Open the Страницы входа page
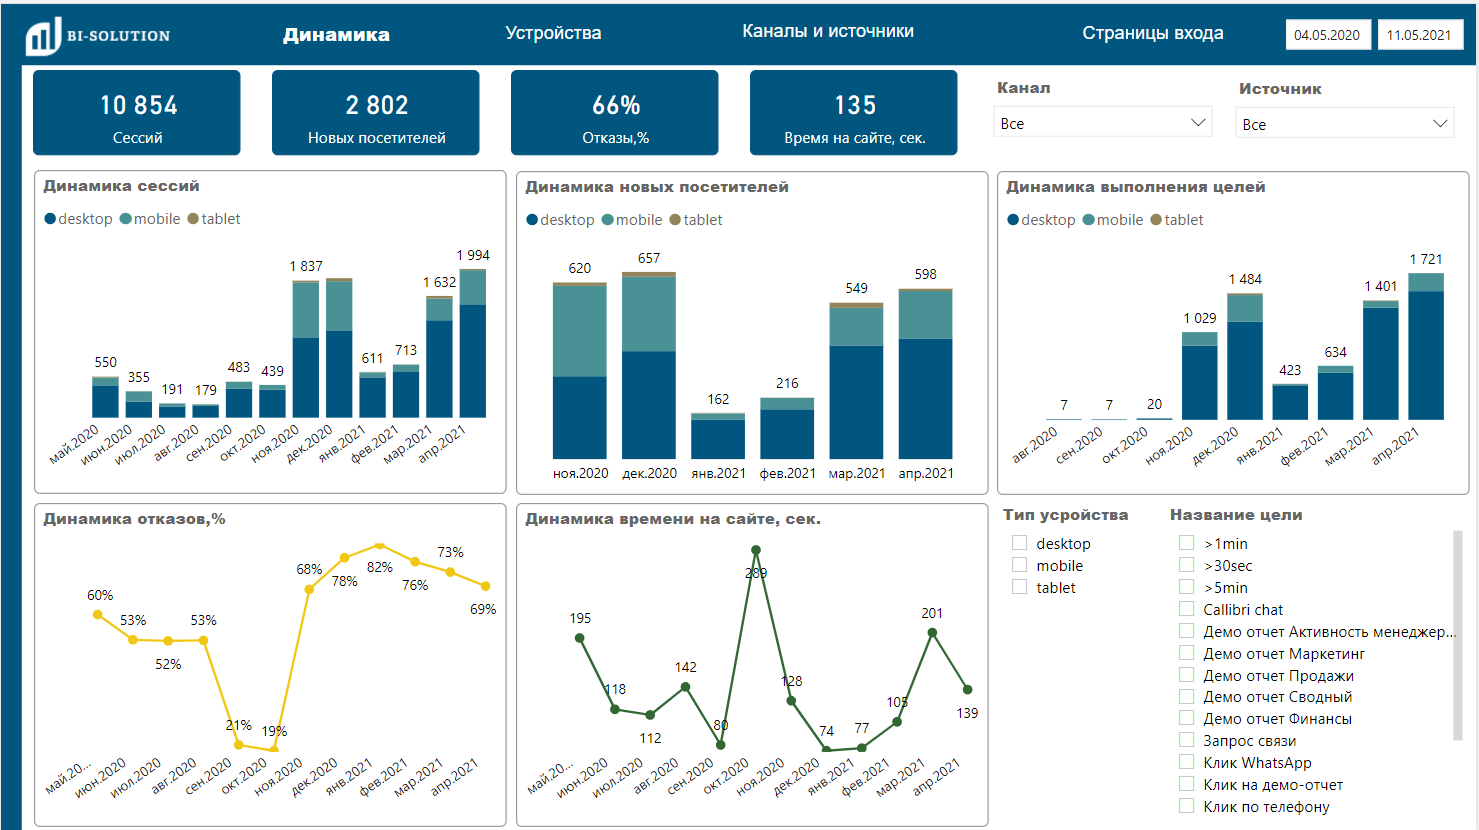This screenshot has height=830, width=1479. point(1152,32)
